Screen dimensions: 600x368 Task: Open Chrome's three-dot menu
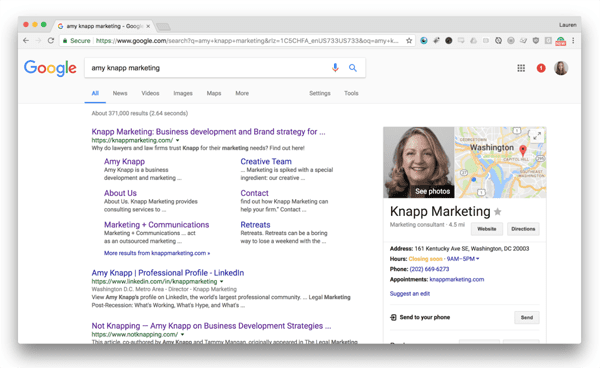pyautogui.click(x=573, y=41)
